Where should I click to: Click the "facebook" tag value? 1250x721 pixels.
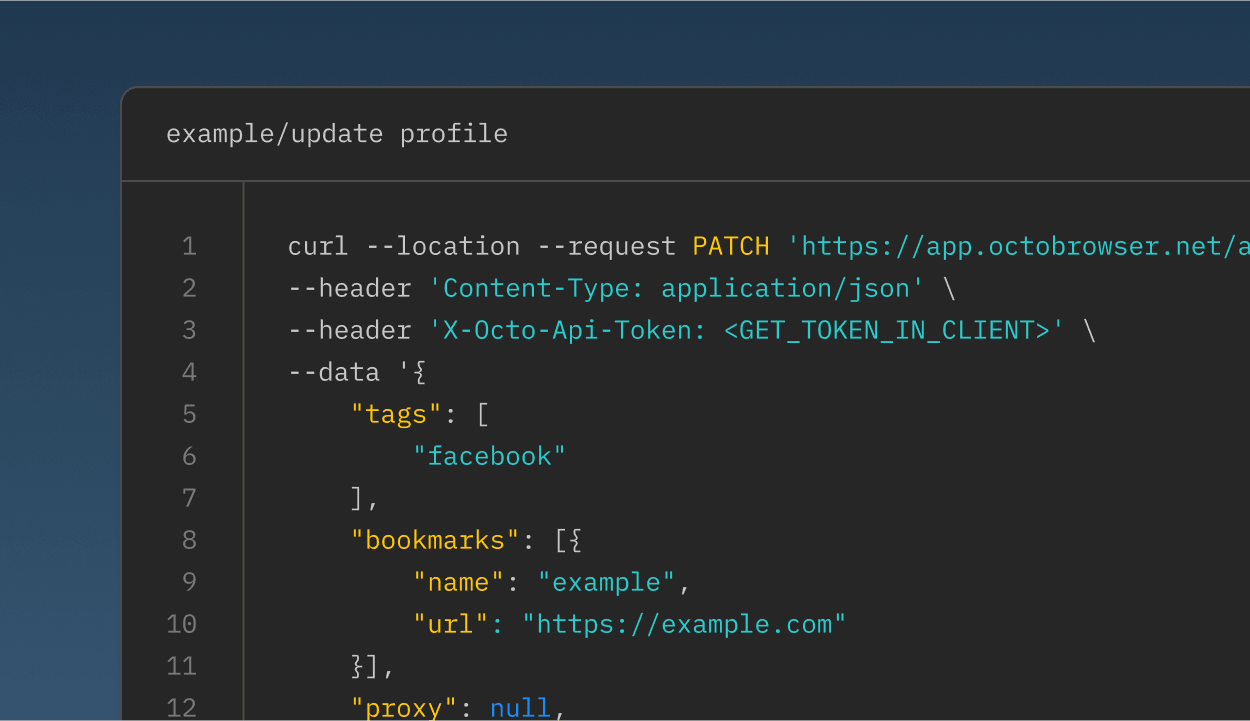(490, 456)
